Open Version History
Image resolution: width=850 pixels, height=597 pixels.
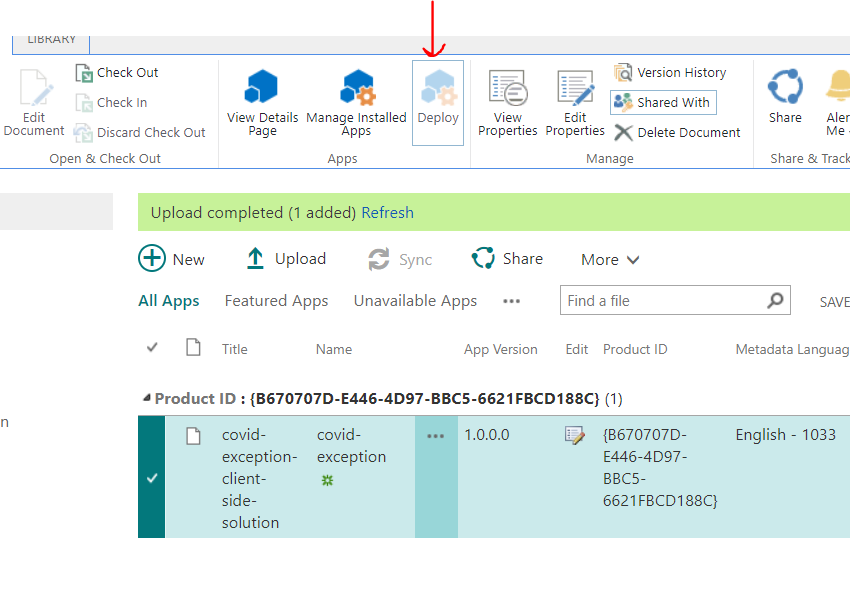pyautogui.click(x=671, y=72)
